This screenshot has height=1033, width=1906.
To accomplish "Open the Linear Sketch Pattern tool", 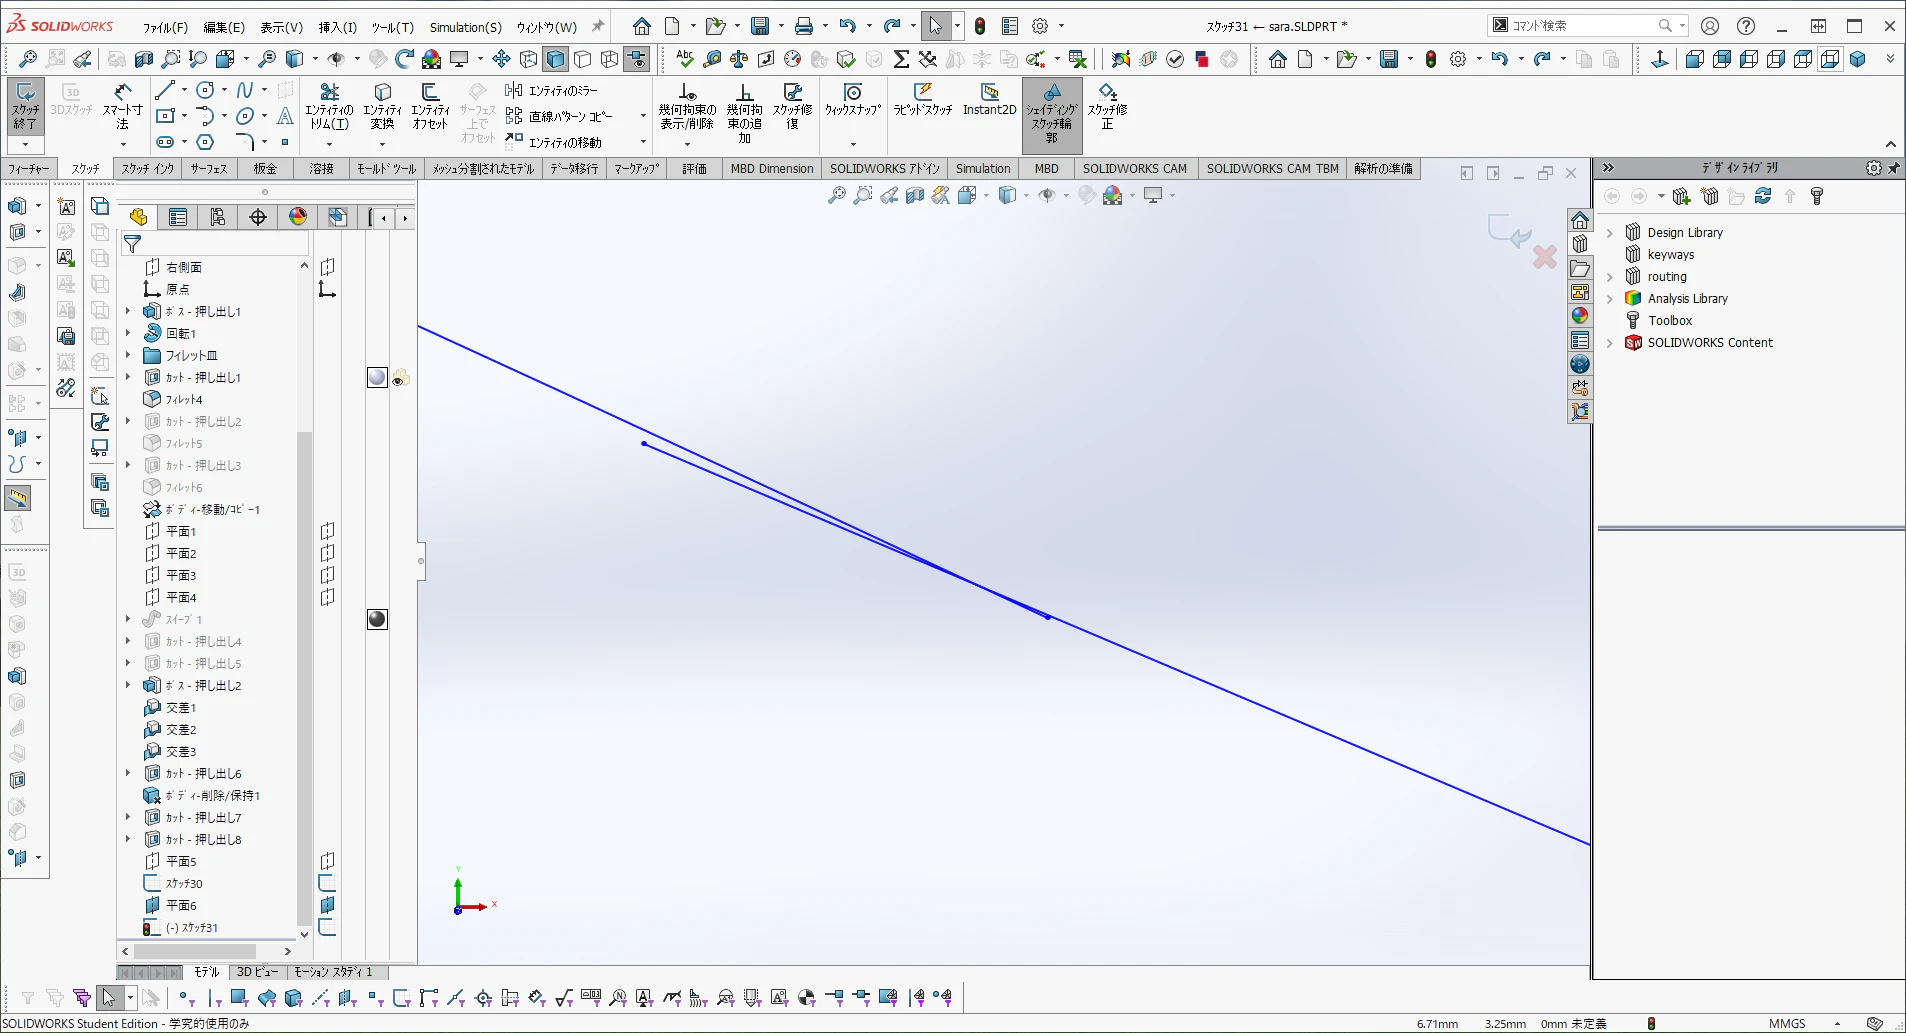I will (559, 116).
